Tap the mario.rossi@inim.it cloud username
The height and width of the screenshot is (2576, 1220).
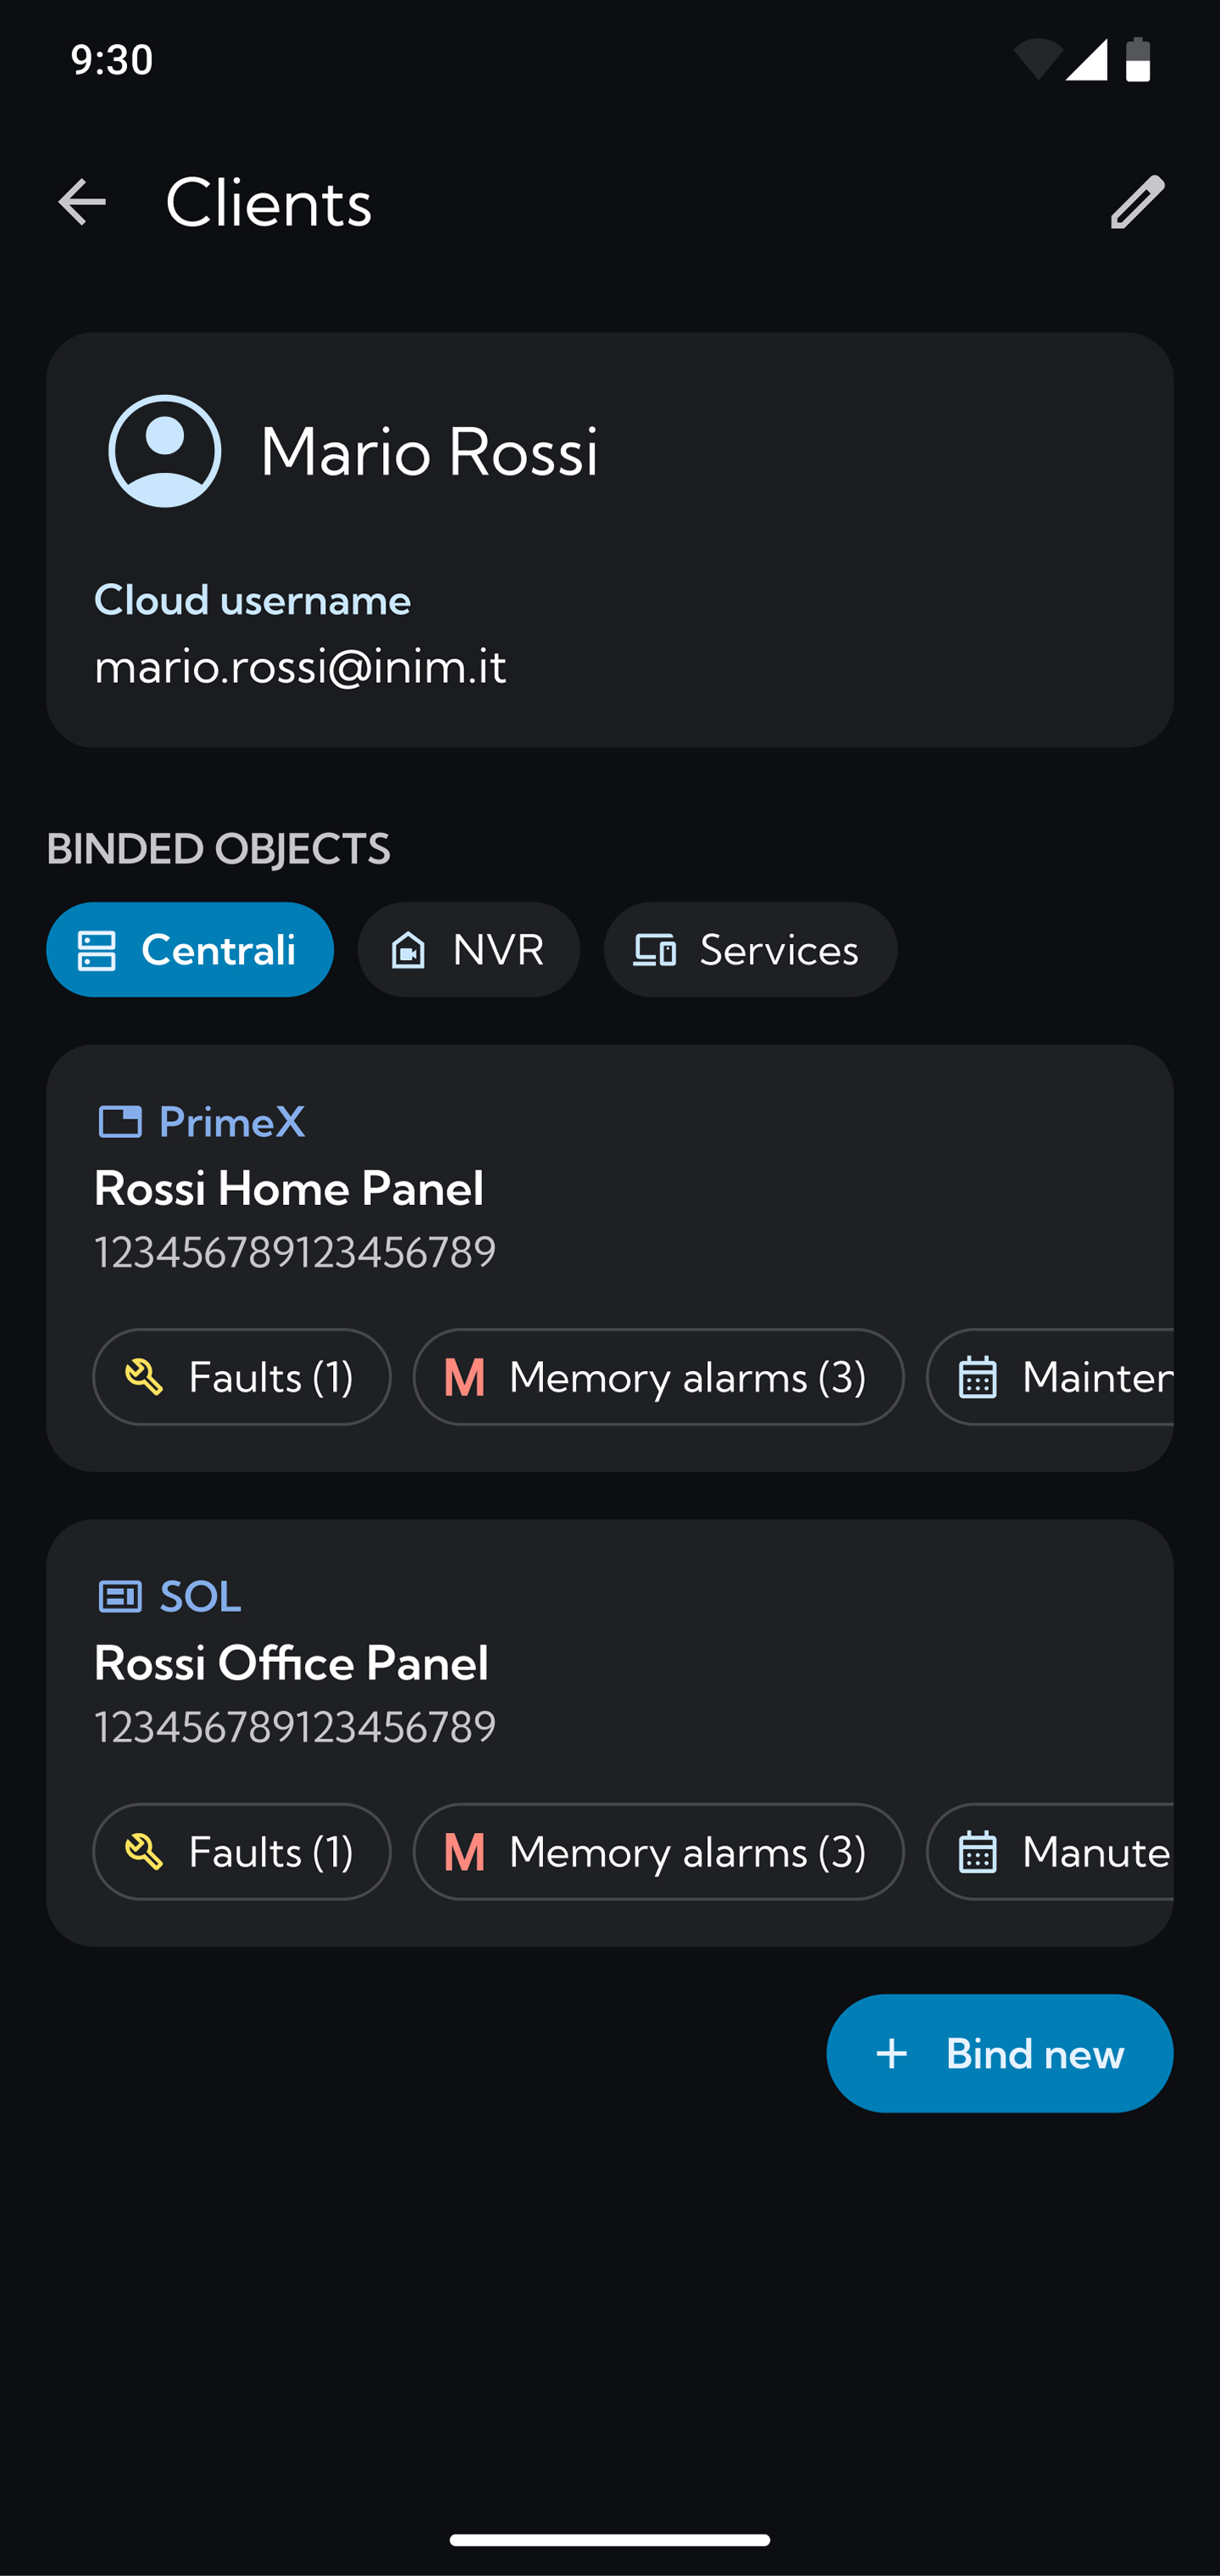pyautogui.click(x=300, y=667)
